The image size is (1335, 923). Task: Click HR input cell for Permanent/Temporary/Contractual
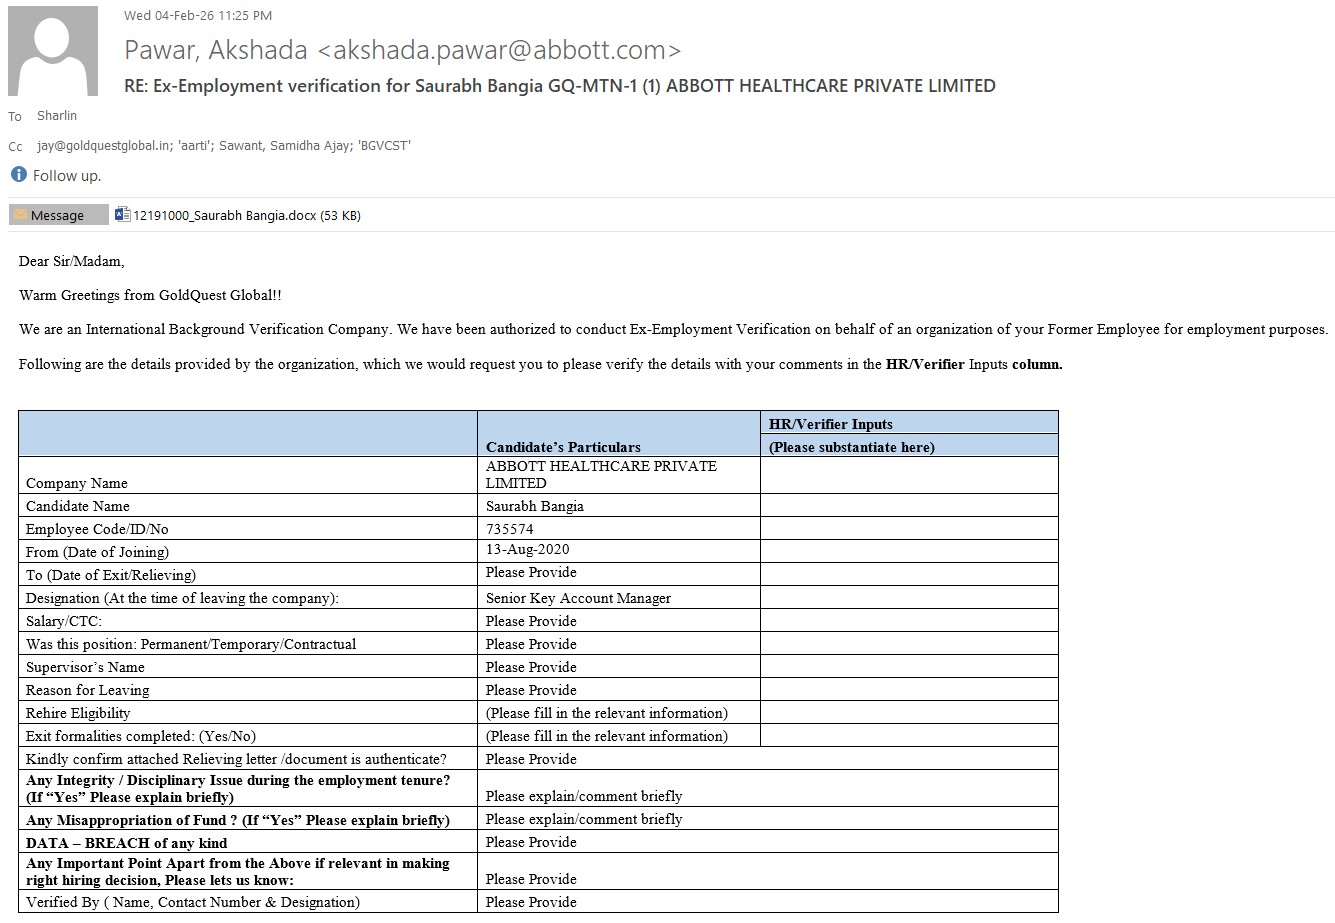909,643
